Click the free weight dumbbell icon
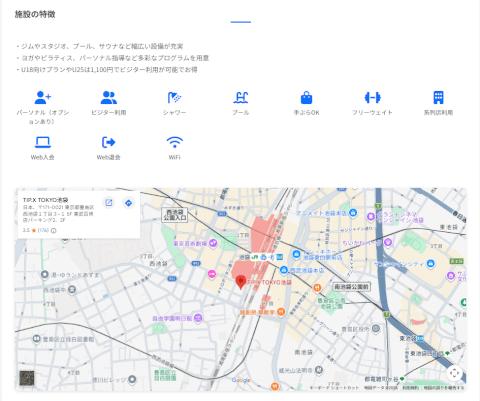Viewport: 480px width, 401px height. click(372, 98)
